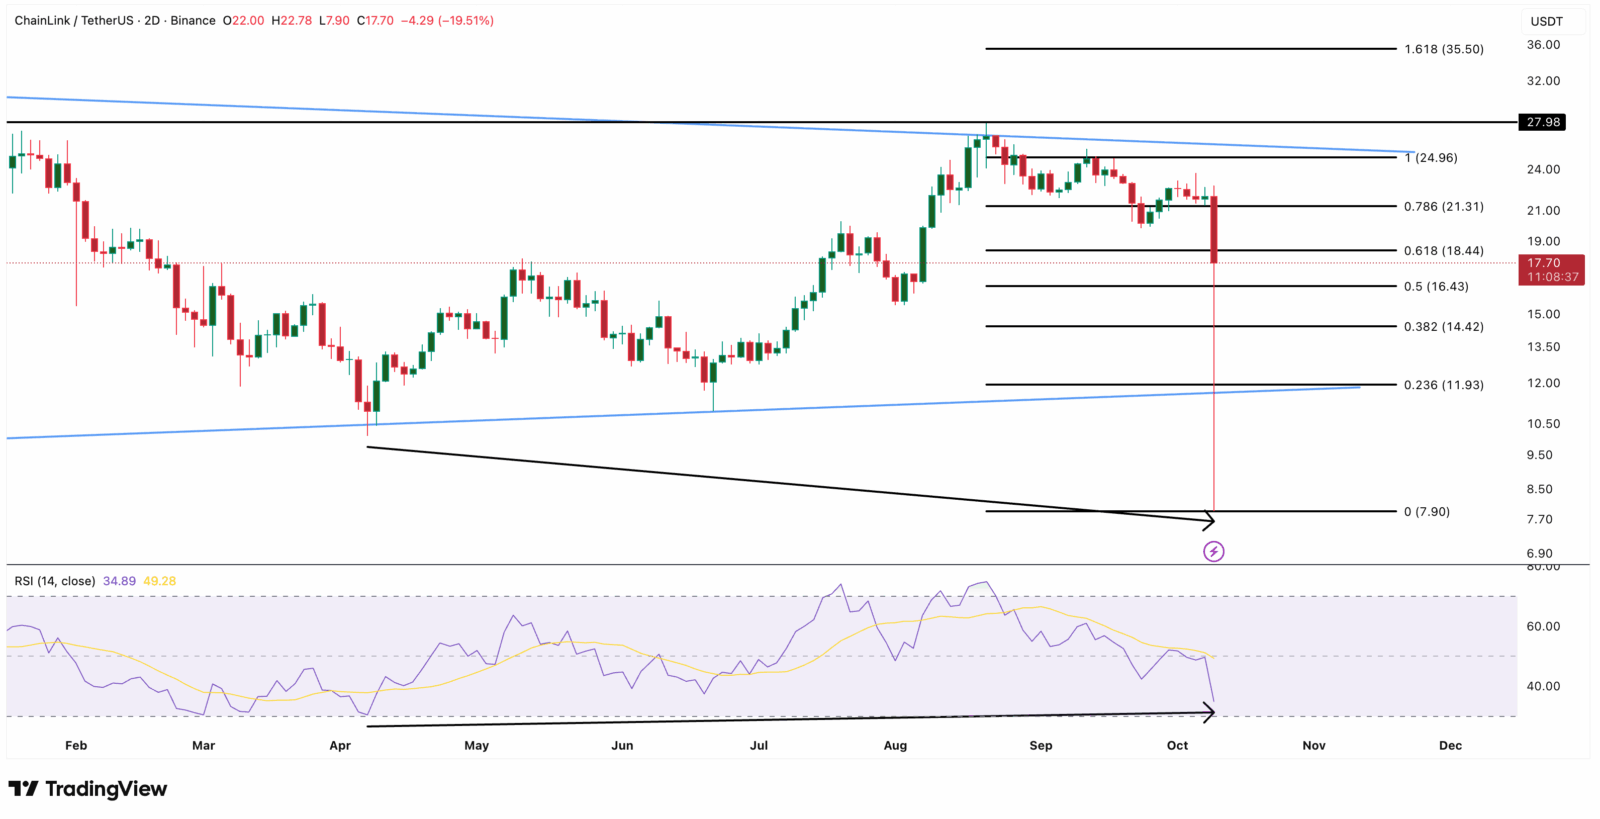Click the ChainLink / TetherUS symbol title
The width and height of the screenshot is (1600, 819).
click(73, 20)
